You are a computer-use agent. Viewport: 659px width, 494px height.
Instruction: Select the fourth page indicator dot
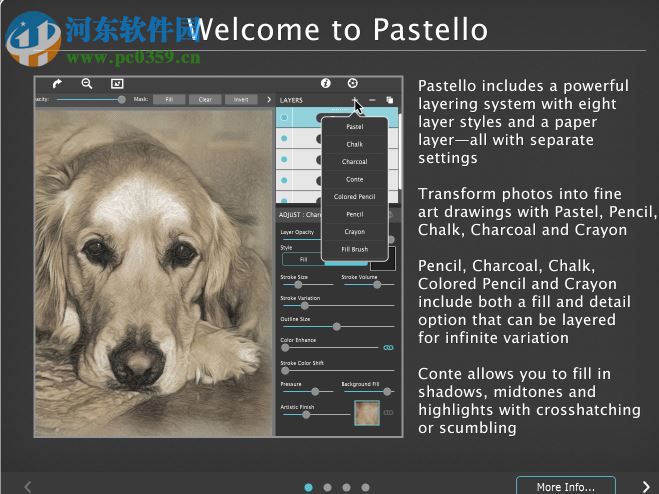tap(365, 487)
